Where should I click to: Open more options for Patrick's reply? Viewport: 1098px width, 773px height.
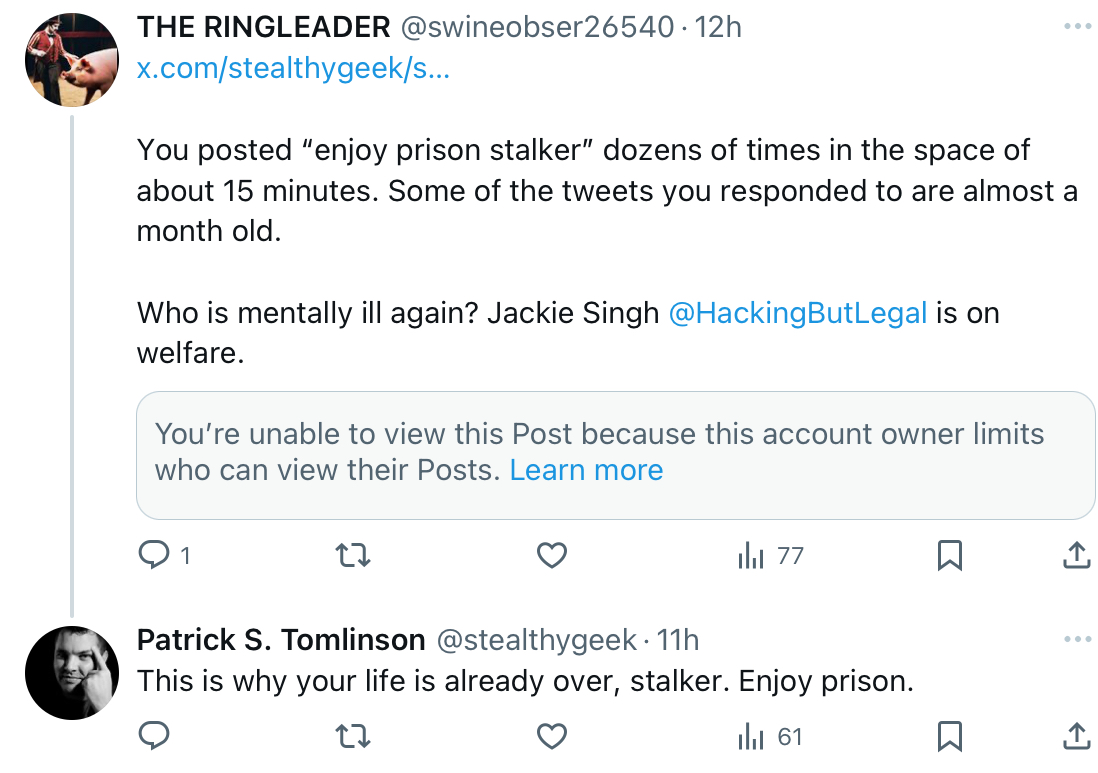point(1077,639)
